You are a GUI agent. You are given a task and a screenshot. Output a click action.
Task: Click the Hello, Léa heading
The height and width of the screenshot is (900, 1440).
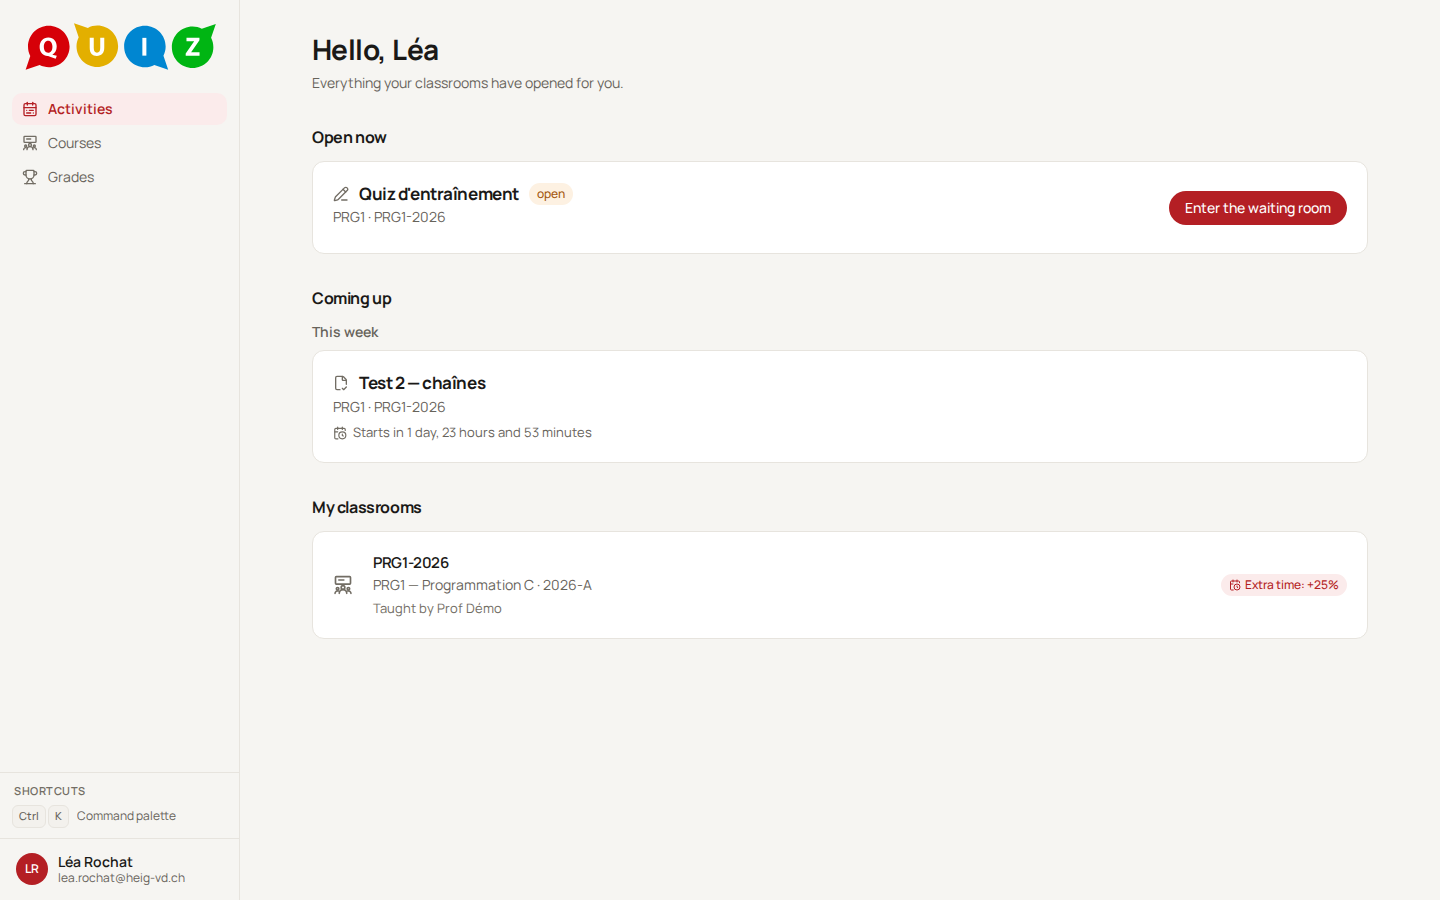click(375, 50)
